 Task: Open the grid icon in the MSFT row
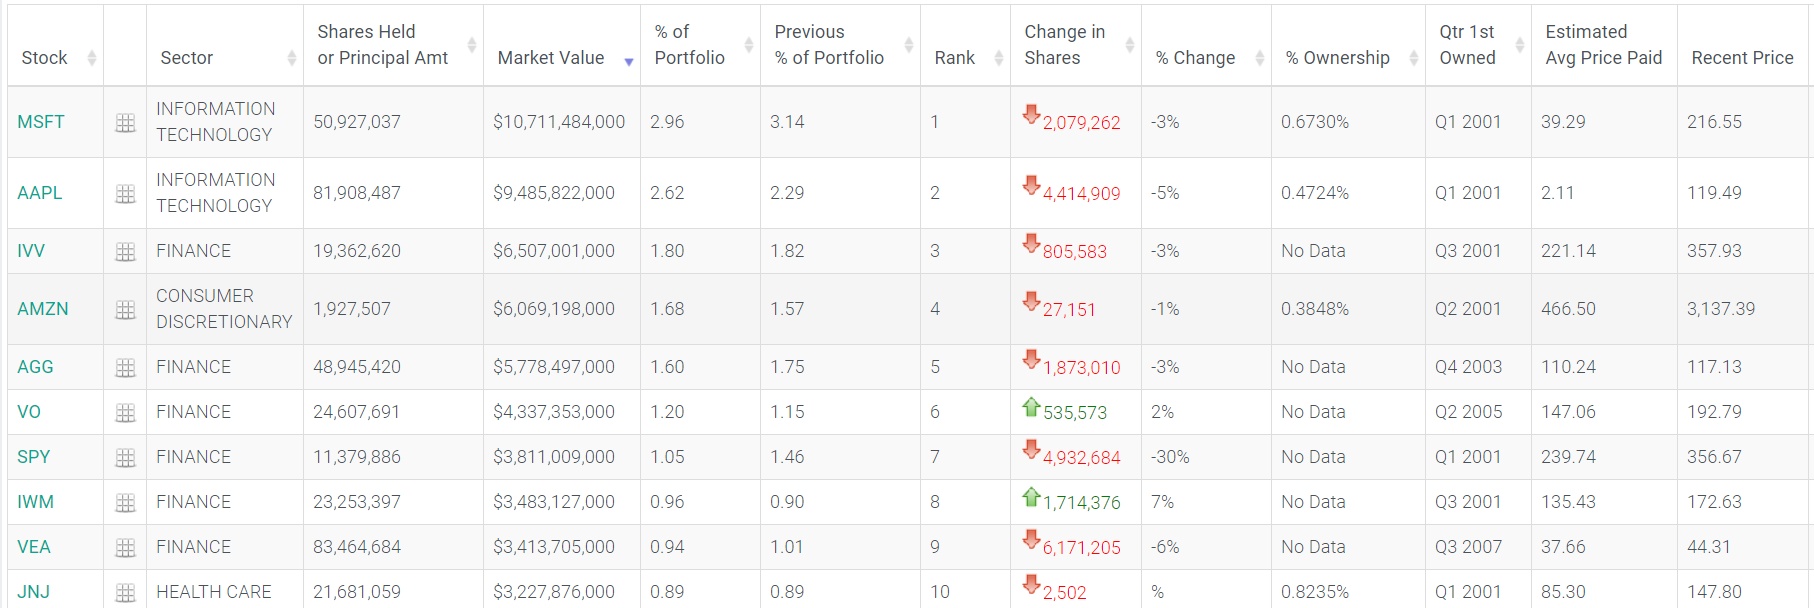[x=125, y=123]
